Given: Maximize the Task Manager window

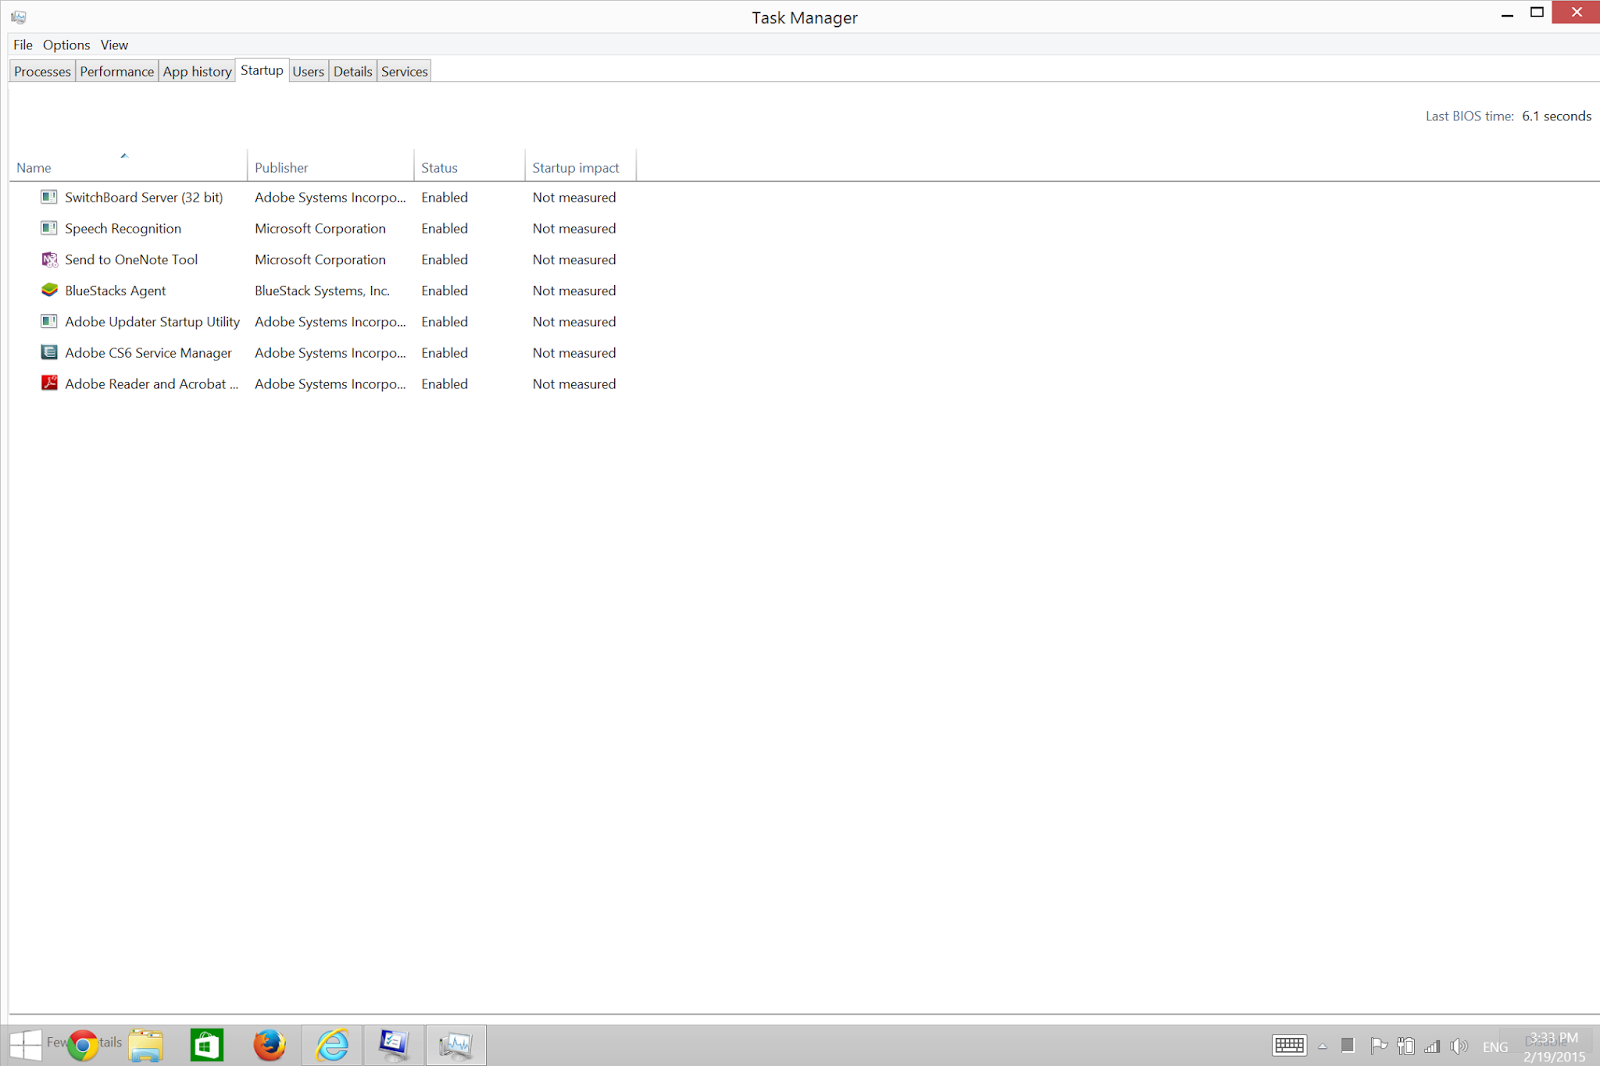Looking at the screenshot, I should point(1537,13).
